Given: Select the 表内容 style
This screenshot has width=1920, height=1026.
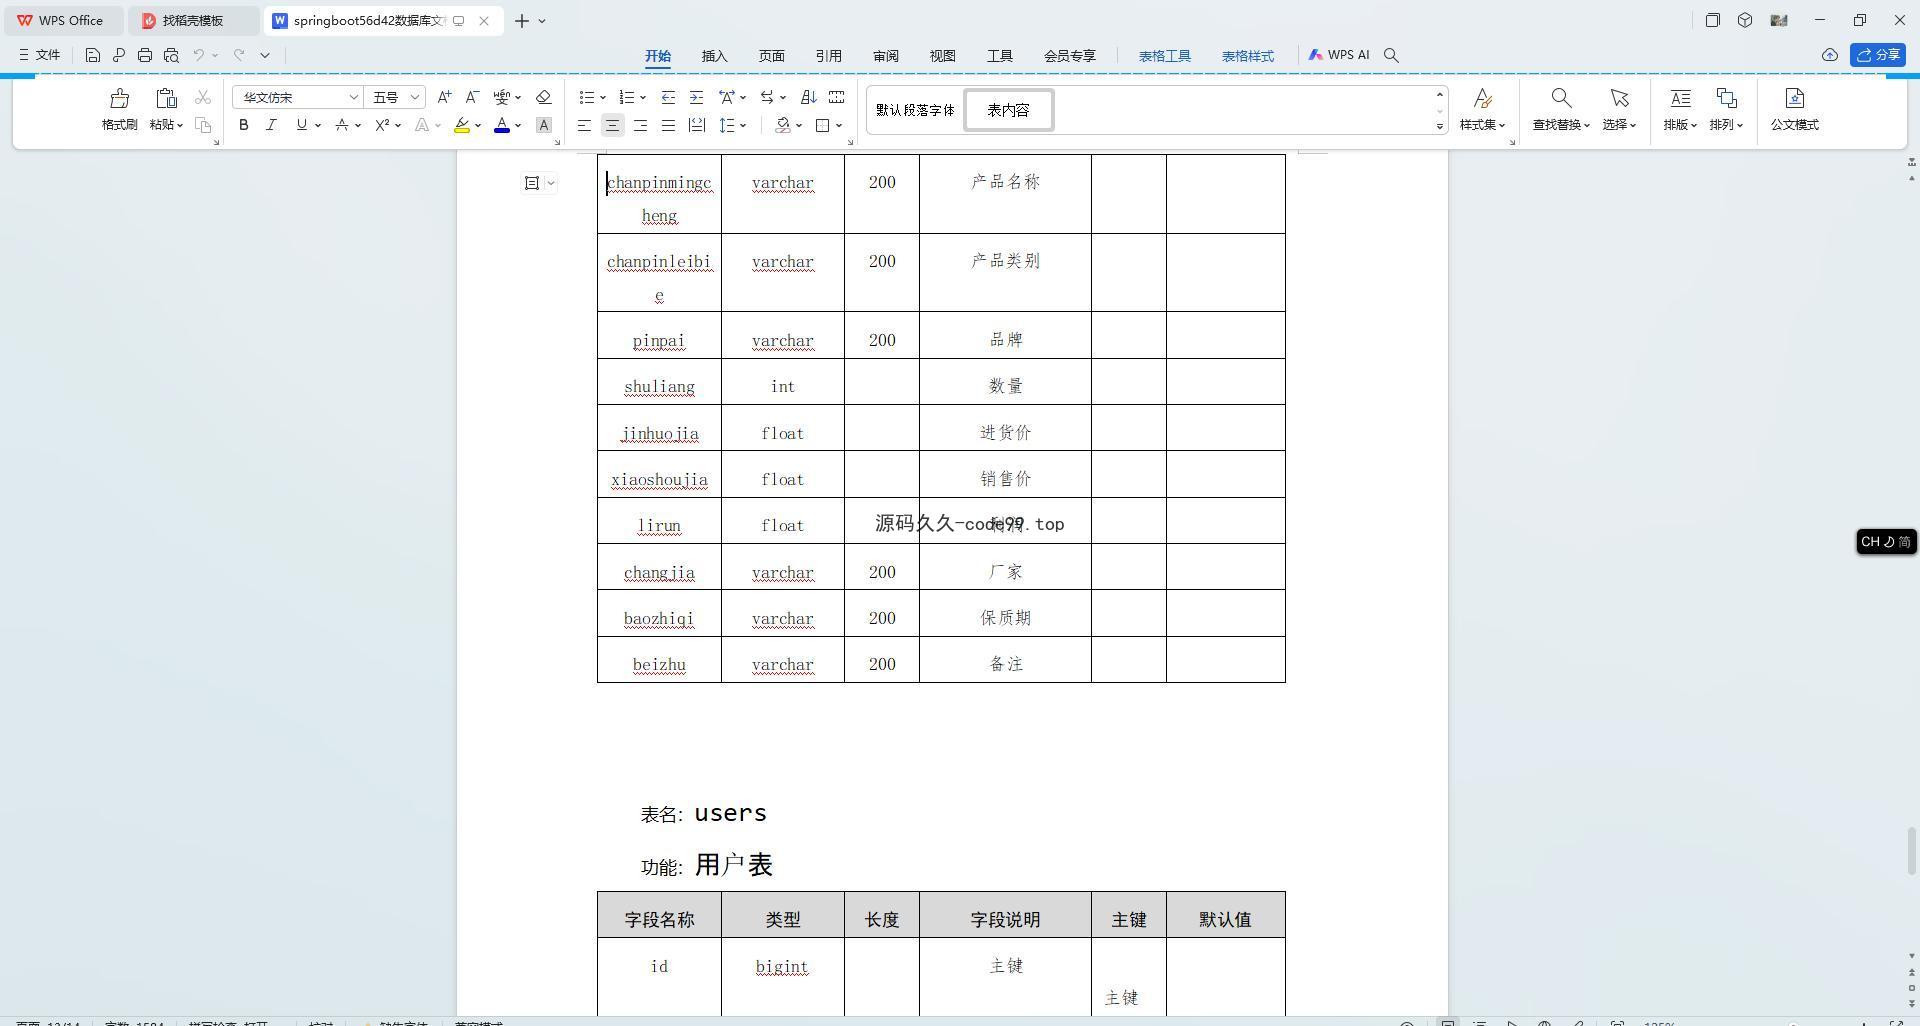Looking at the screenshot, I should coord(1008,110).
